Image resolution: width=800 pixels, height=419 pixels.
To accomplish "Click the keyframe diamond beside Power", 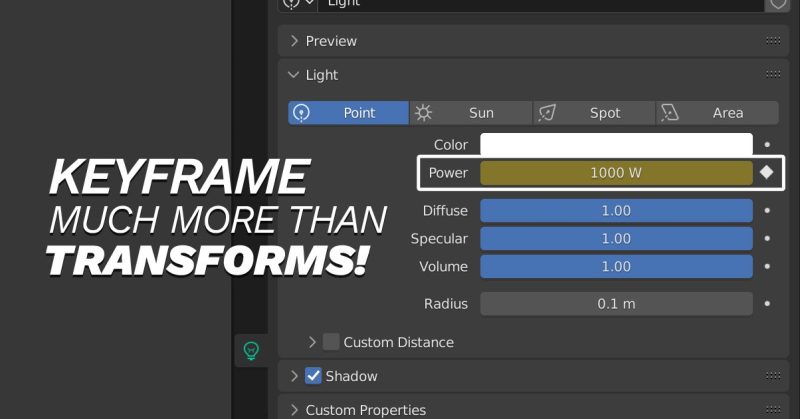I will 767,172.
